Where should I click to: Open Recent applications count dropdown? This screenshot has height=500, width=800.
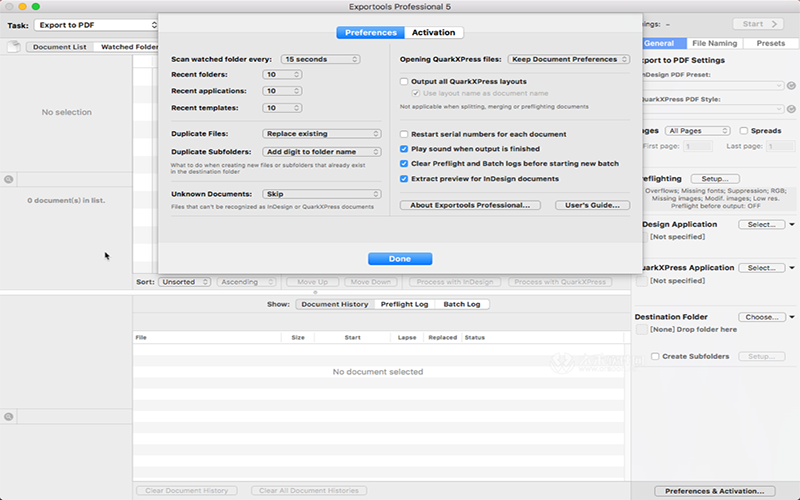(x=282, y=91)
